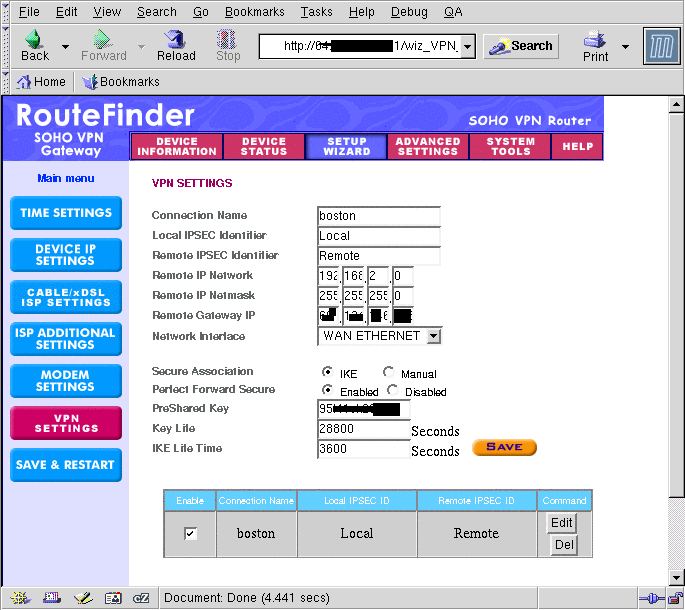Viewport: 685px width, 610px height.
Task: Select Manual for Secure Association
Action: pos(388,373)
